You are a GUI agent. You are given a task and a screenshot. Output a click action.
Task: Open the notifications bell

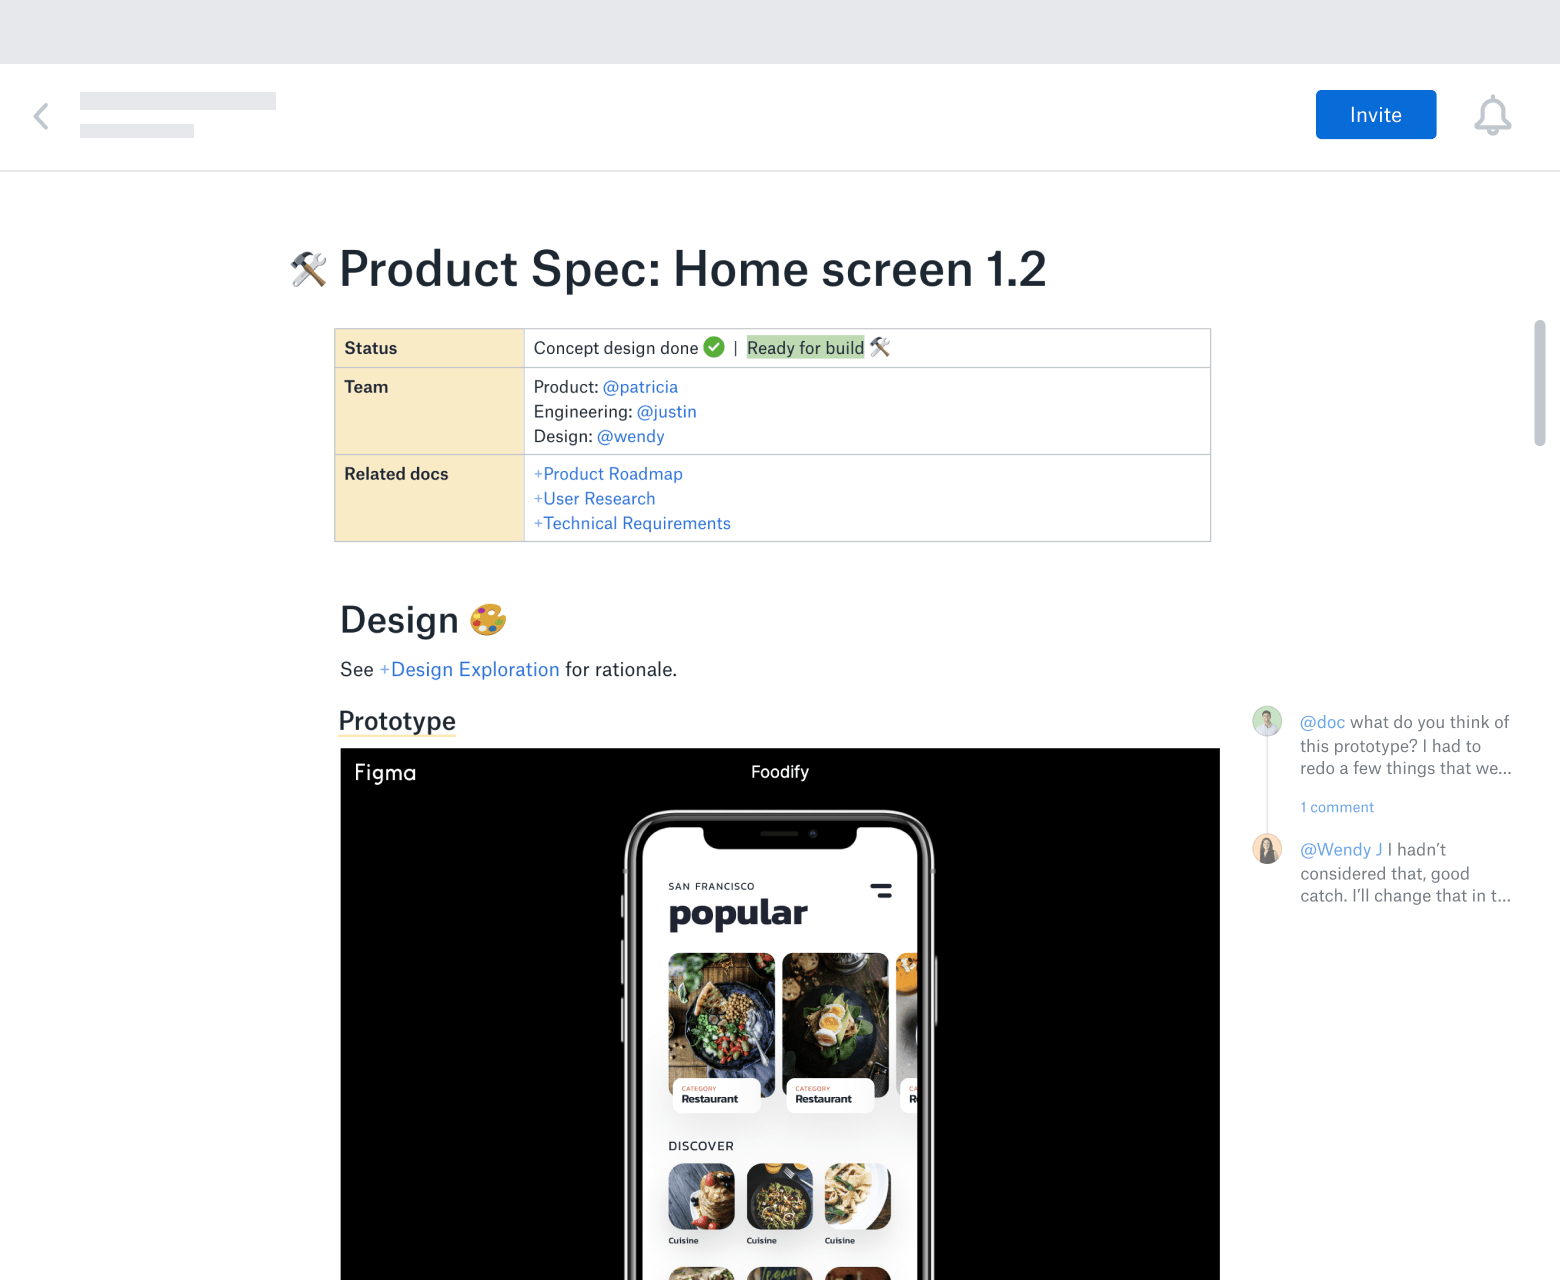tap(1492, 115)
